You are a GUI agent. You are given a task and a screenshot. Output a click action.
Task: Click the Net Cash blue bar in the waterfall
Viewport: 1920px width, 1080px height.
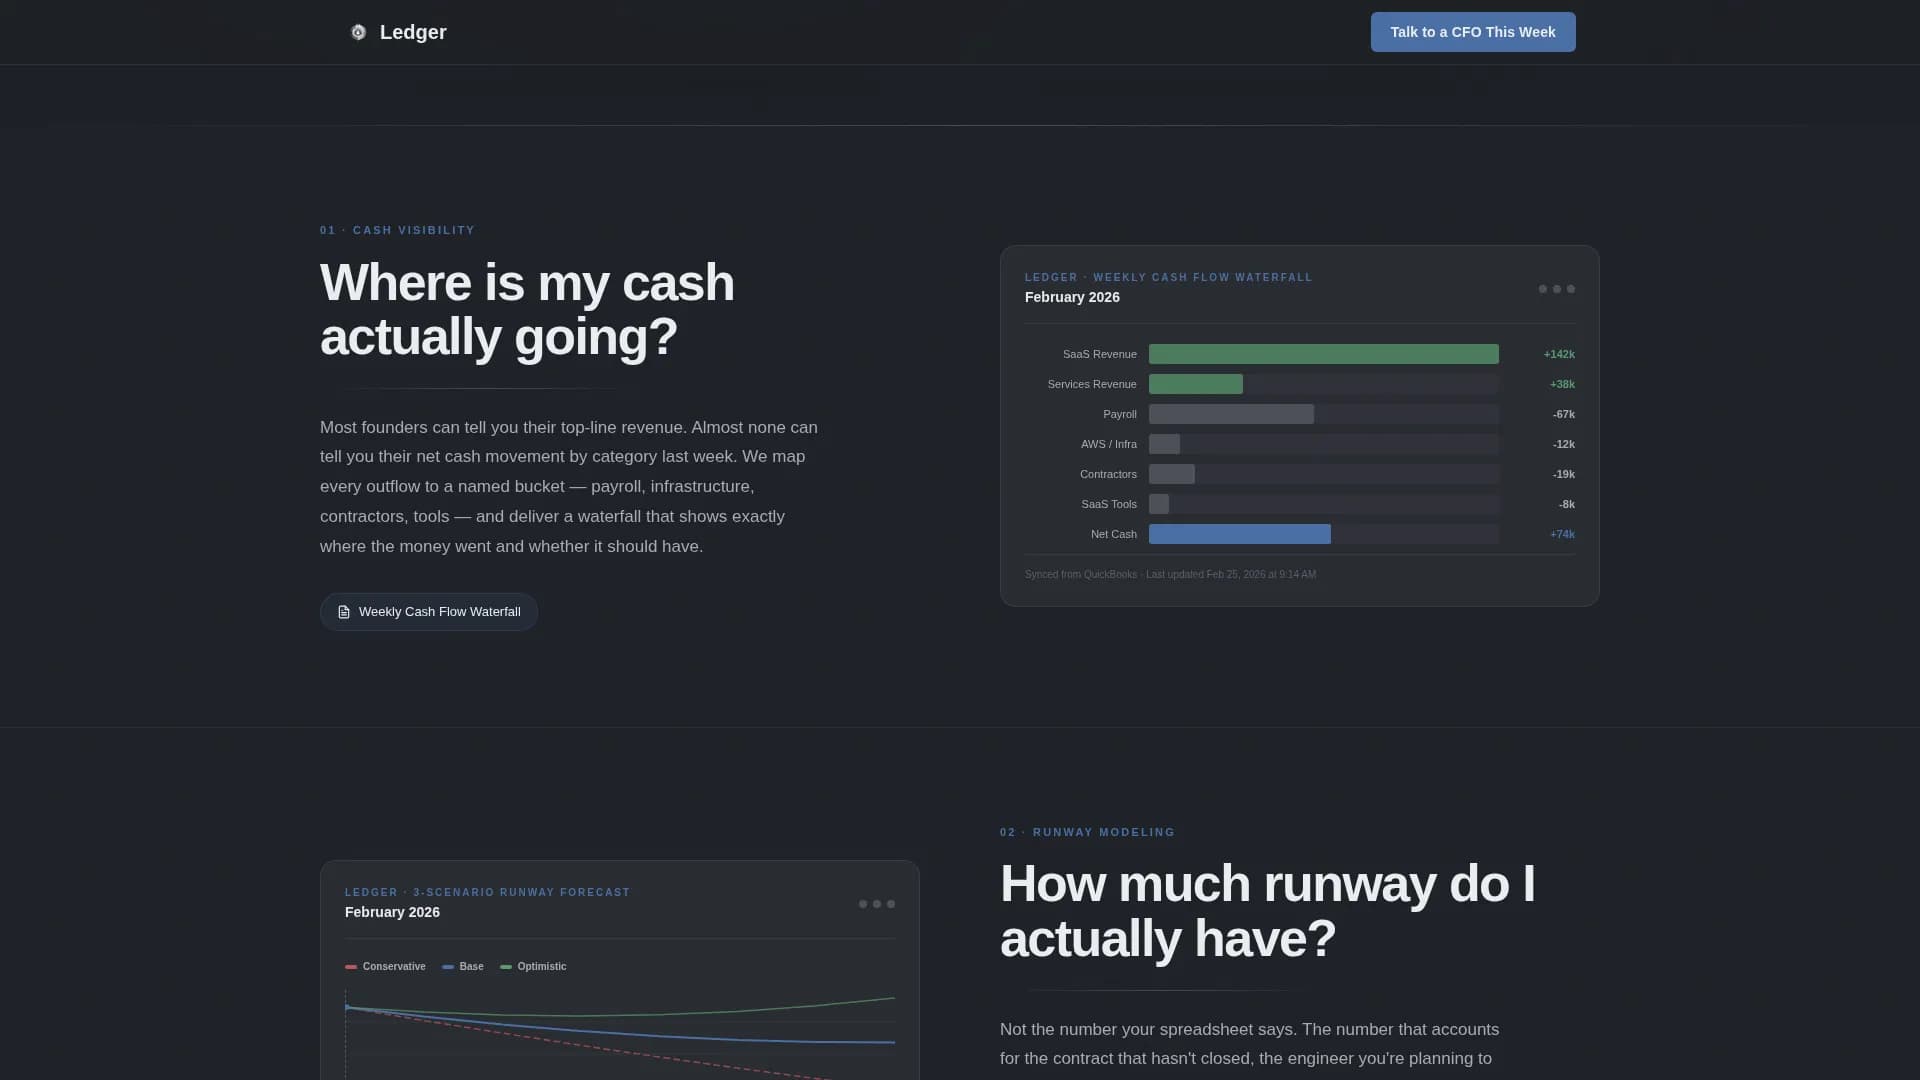(x=1240, y=534)
